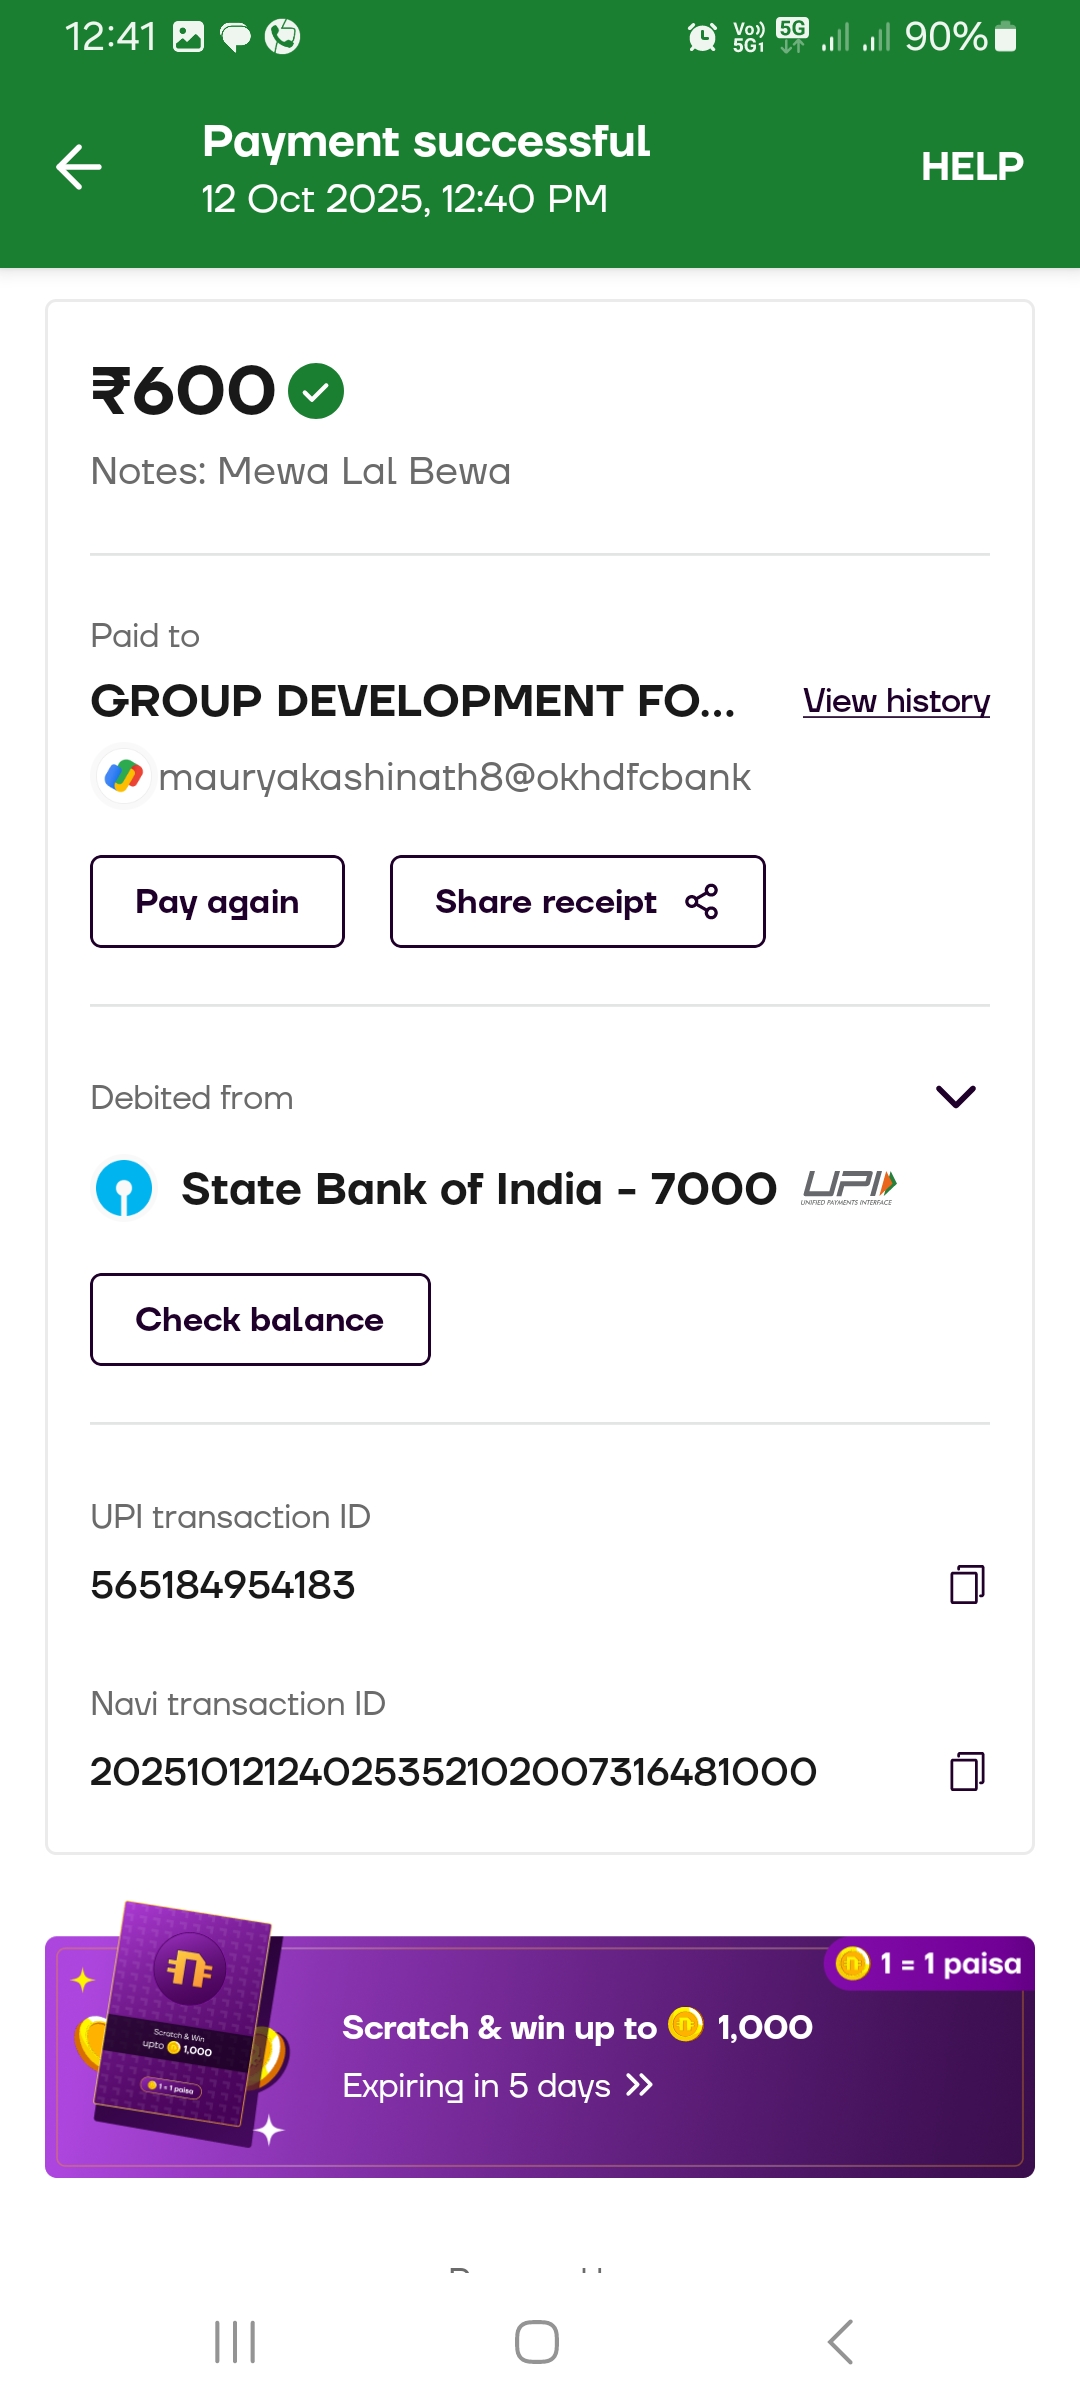Tap the Scratch & win up to 1,000 text
This screenshot has width=1080, height=2408.
pos(577,2027)
